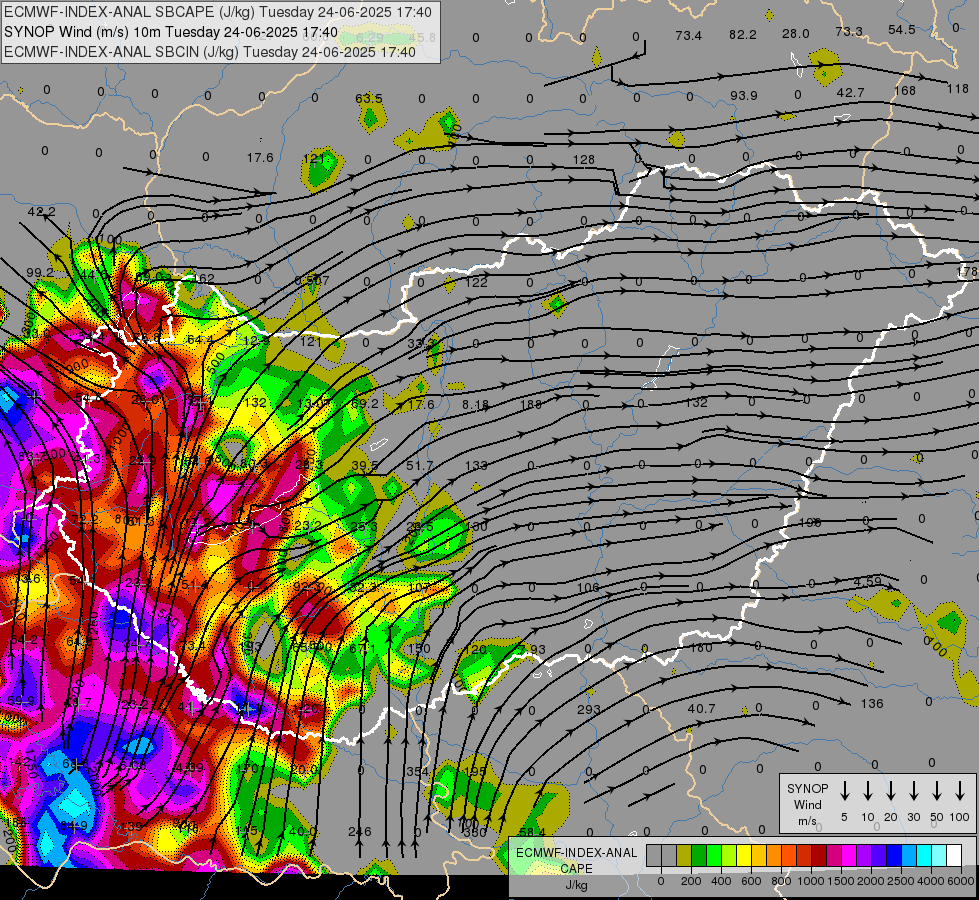Screen dimensions: 979x900
Task: Click the map value 128
Action: tap(584, 160)
